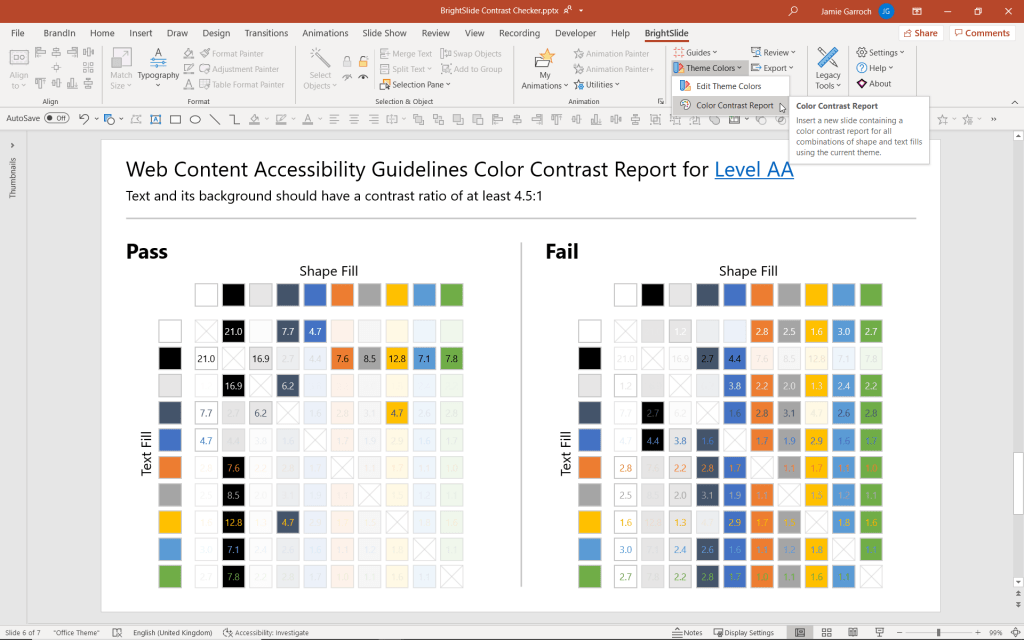Follow the Level AA hyperlink
This screenshot has width=1024, height=640.
754,169
